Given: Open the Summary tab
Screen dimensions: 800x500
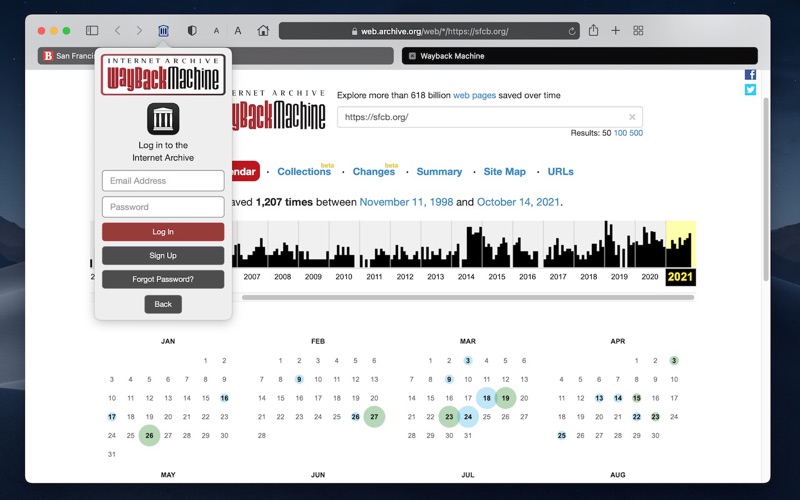Looking at the screenshot, I should (x=439, y=172).
